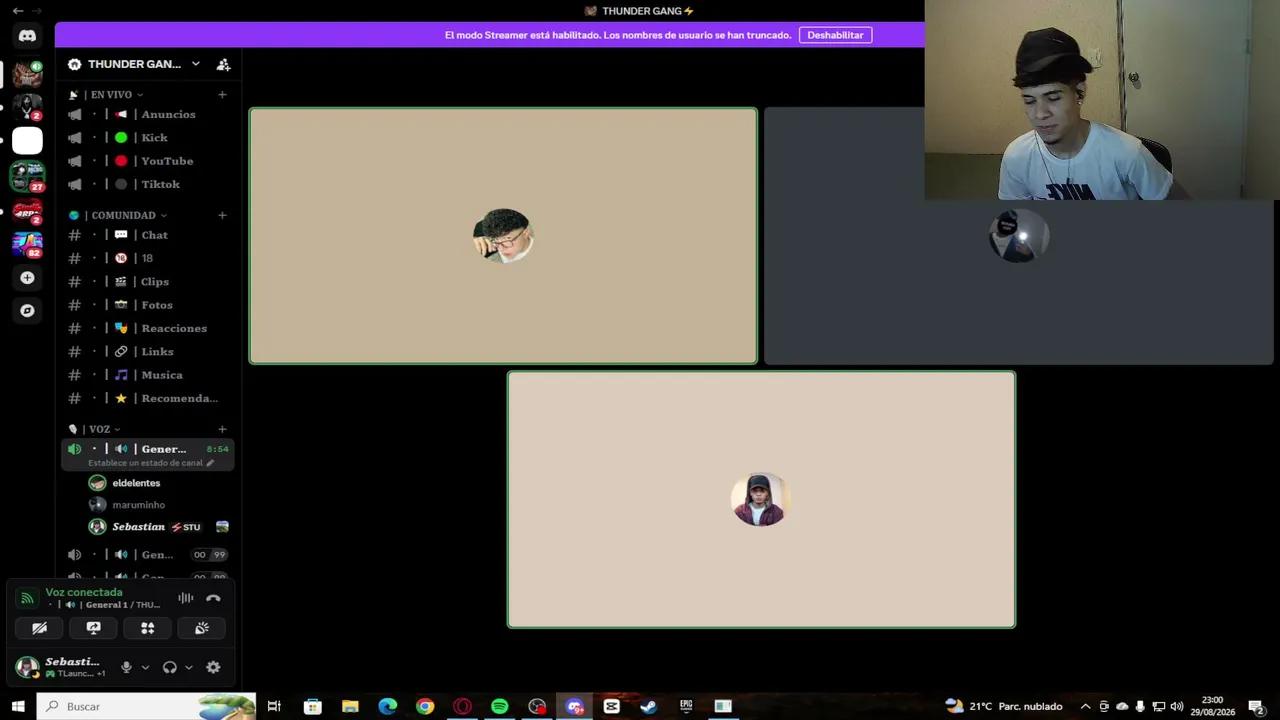Start an activity from voice panel

click(147, 628)
